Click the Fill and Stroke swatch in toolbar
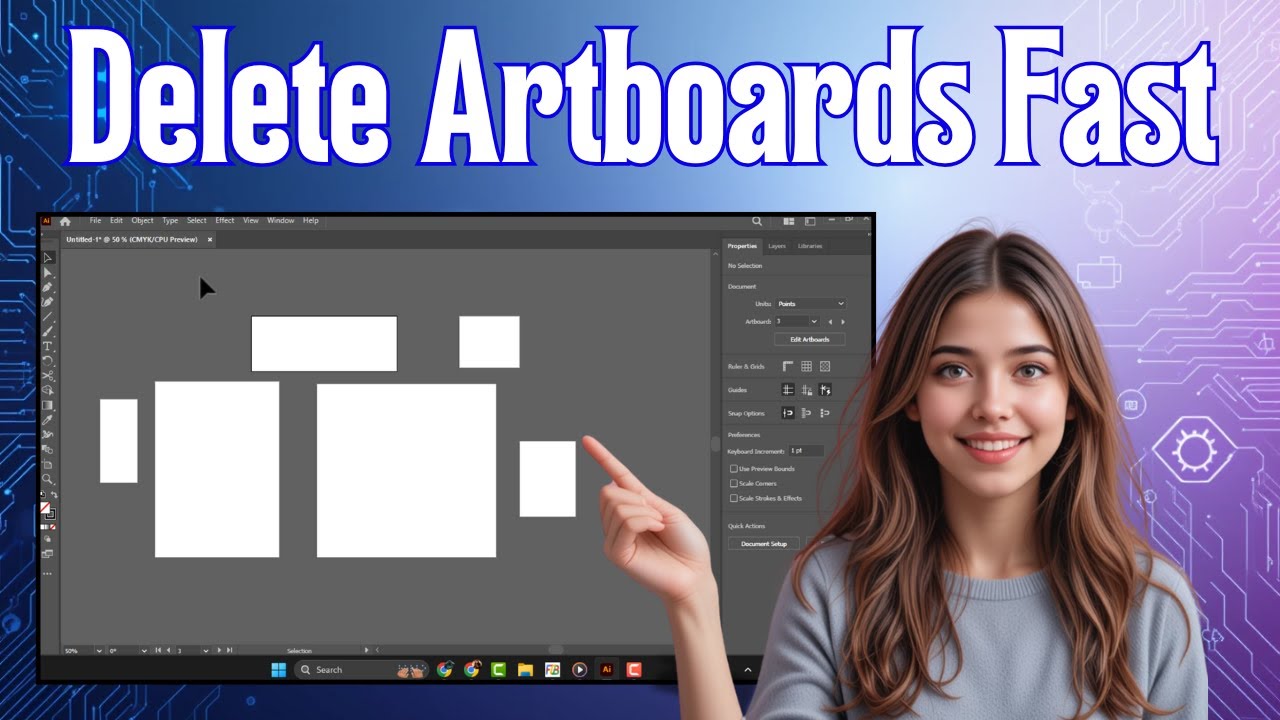 (x=47, y=510)
